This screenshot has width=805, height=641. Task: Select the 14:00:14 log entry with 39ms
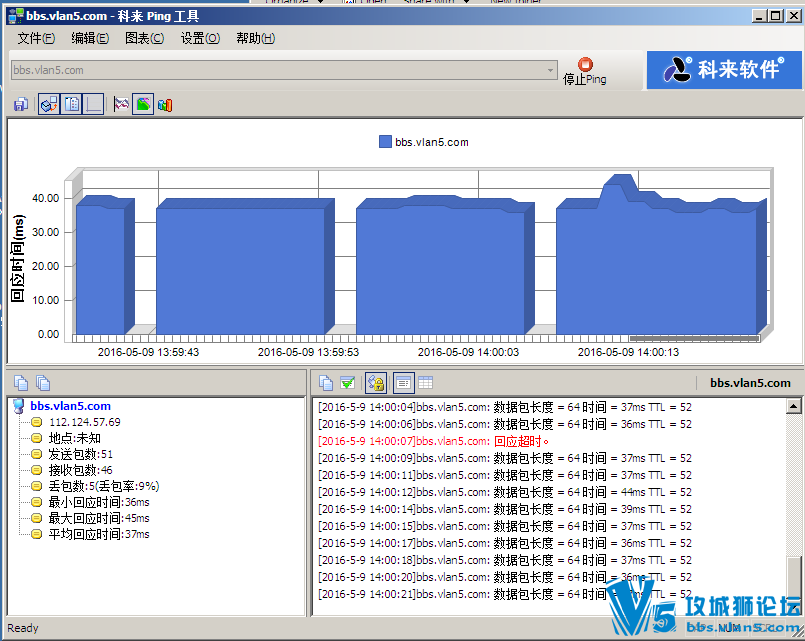point(505,509)
